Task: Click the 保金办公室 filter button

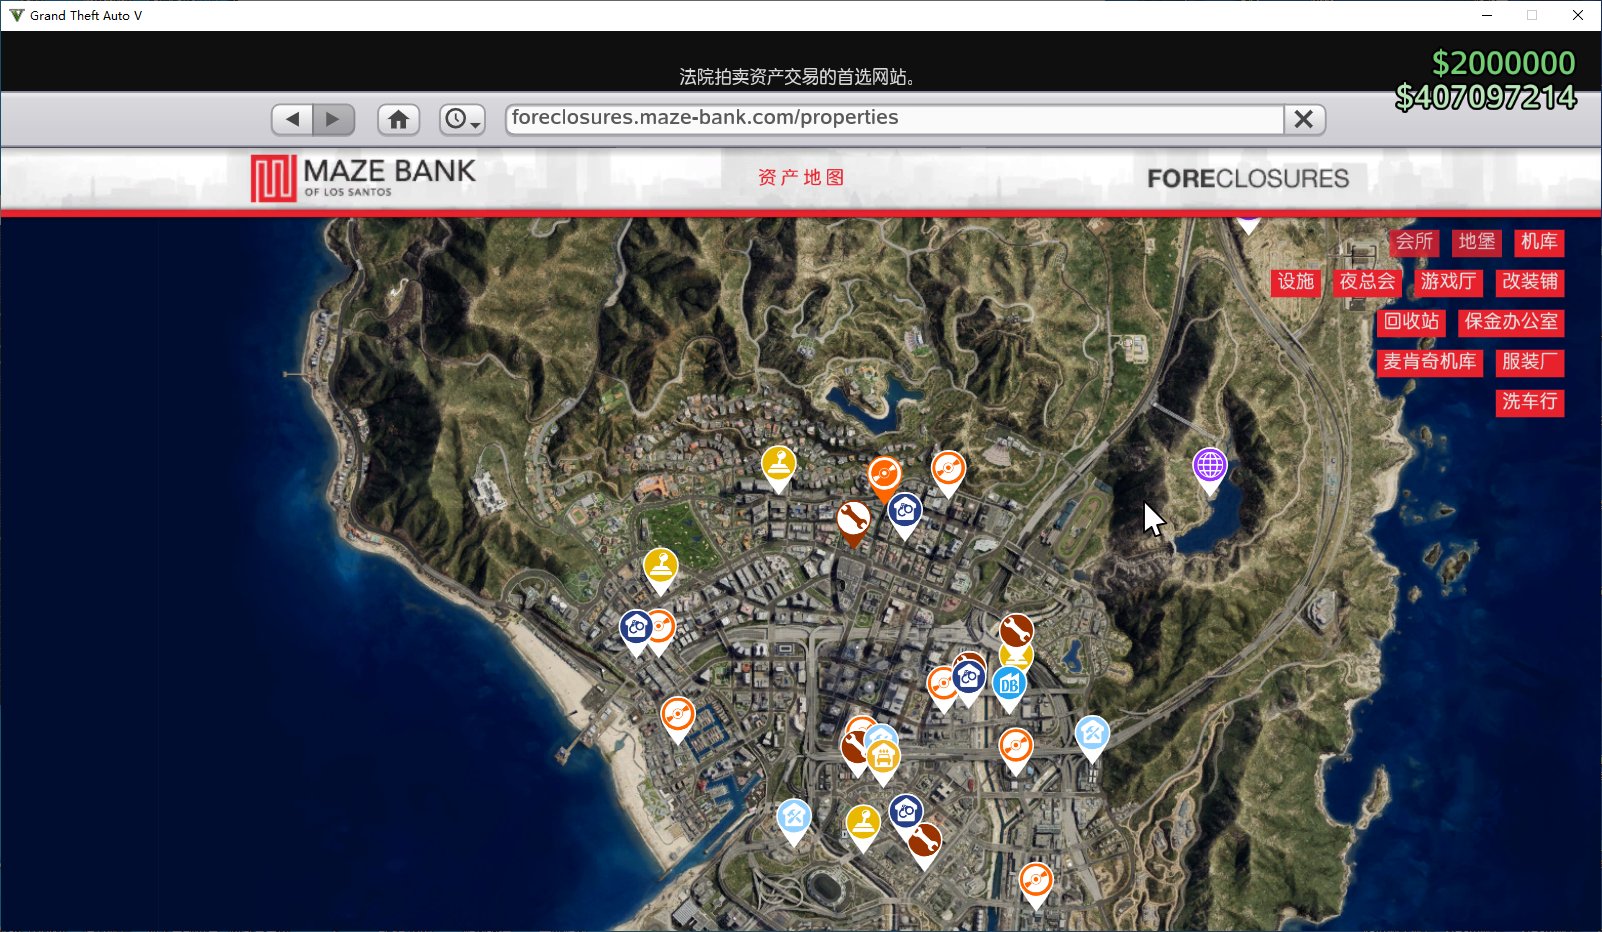Action: click(1511, 322)
